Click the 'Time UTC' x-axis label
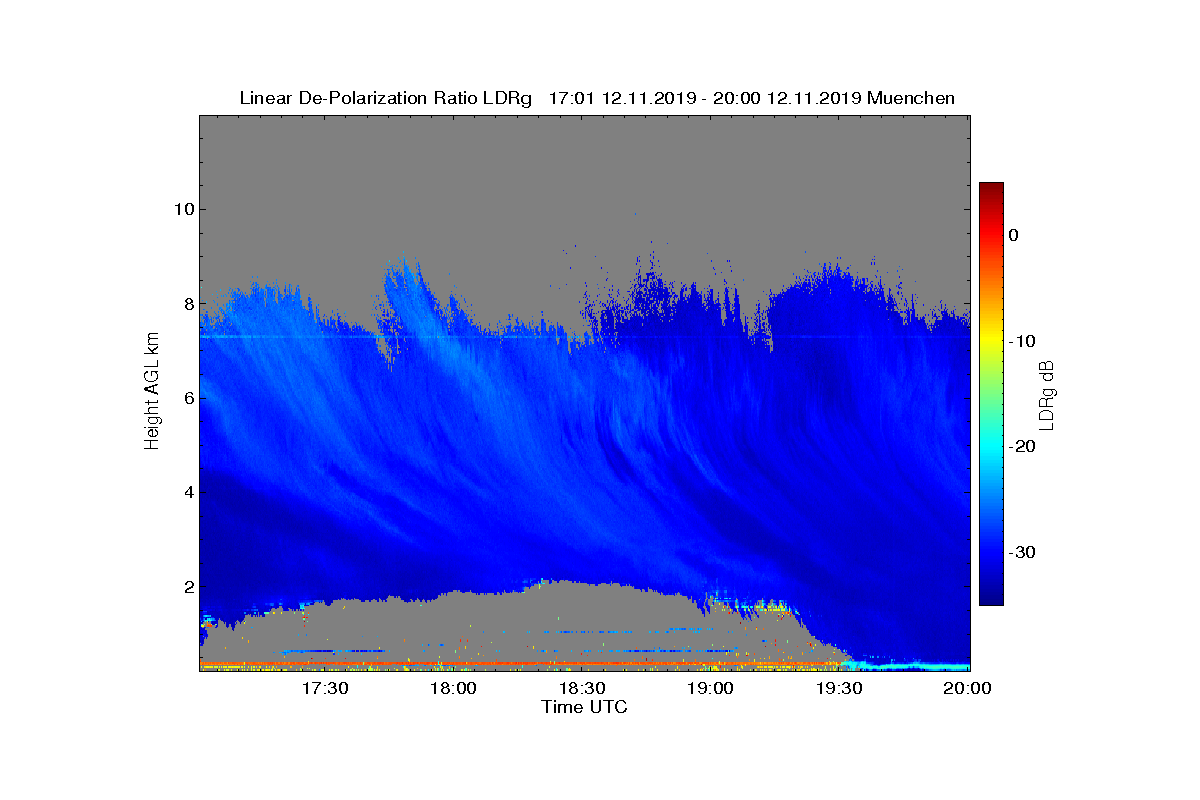Screen dimensions: 1200x800 [584, 707]
